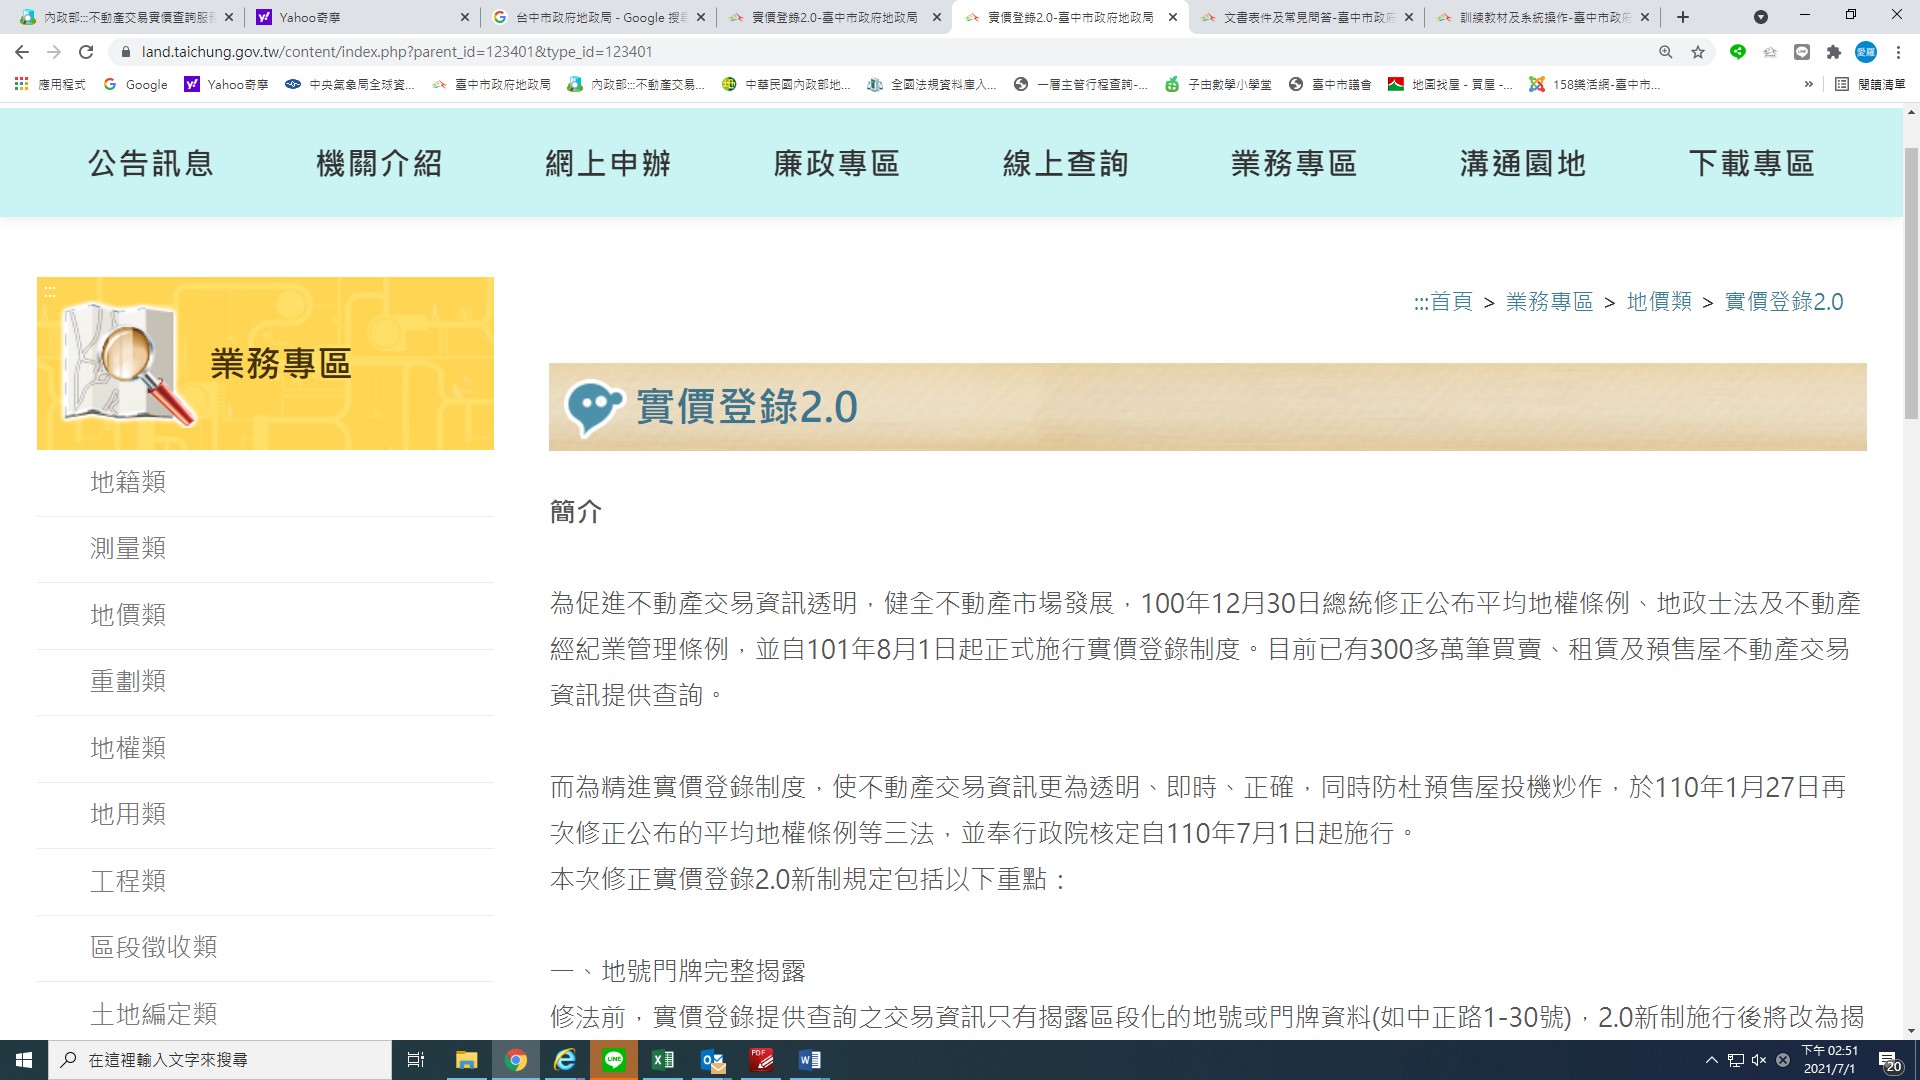1920x1080 pixels.
Task: Select 地用類 in the sidebar
Action: pyautogui.click(x=265, y=815)
